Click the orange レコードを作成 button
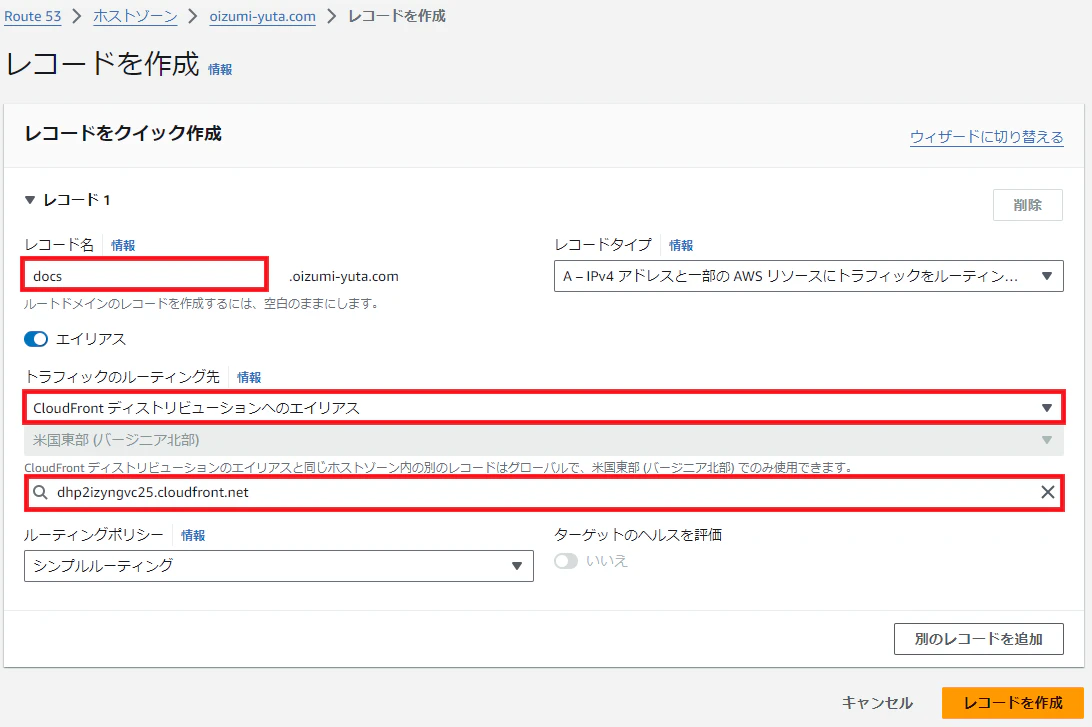This screenshot has width=1092, height=727. click(x=1013, y=703)
